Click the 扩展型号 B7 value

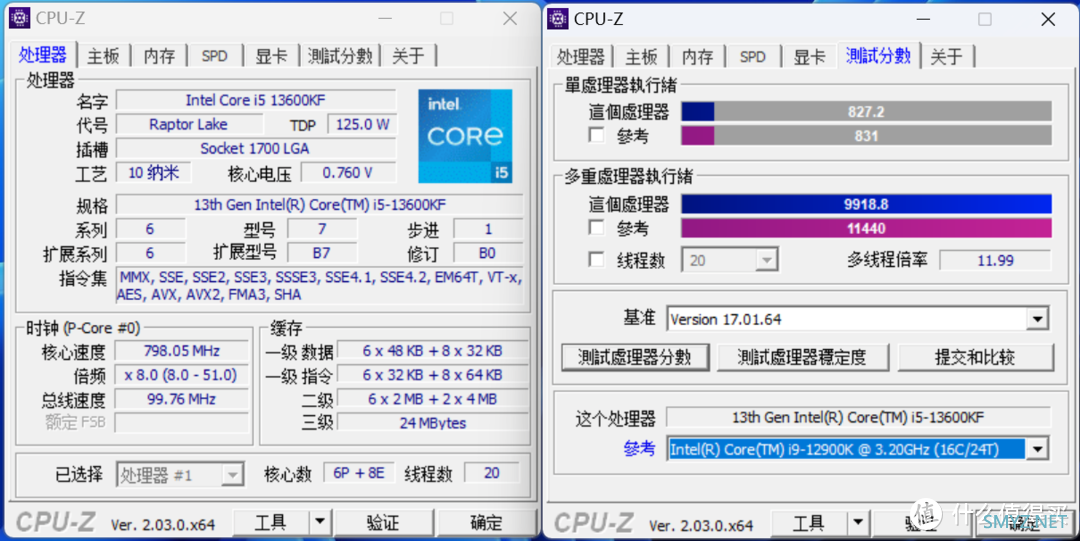[x=322, y=253]
